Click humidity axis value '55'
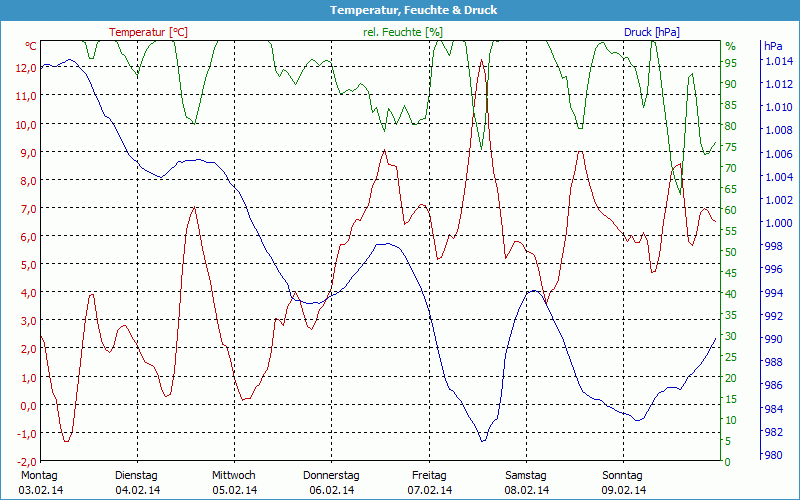 tap(731, 231)
